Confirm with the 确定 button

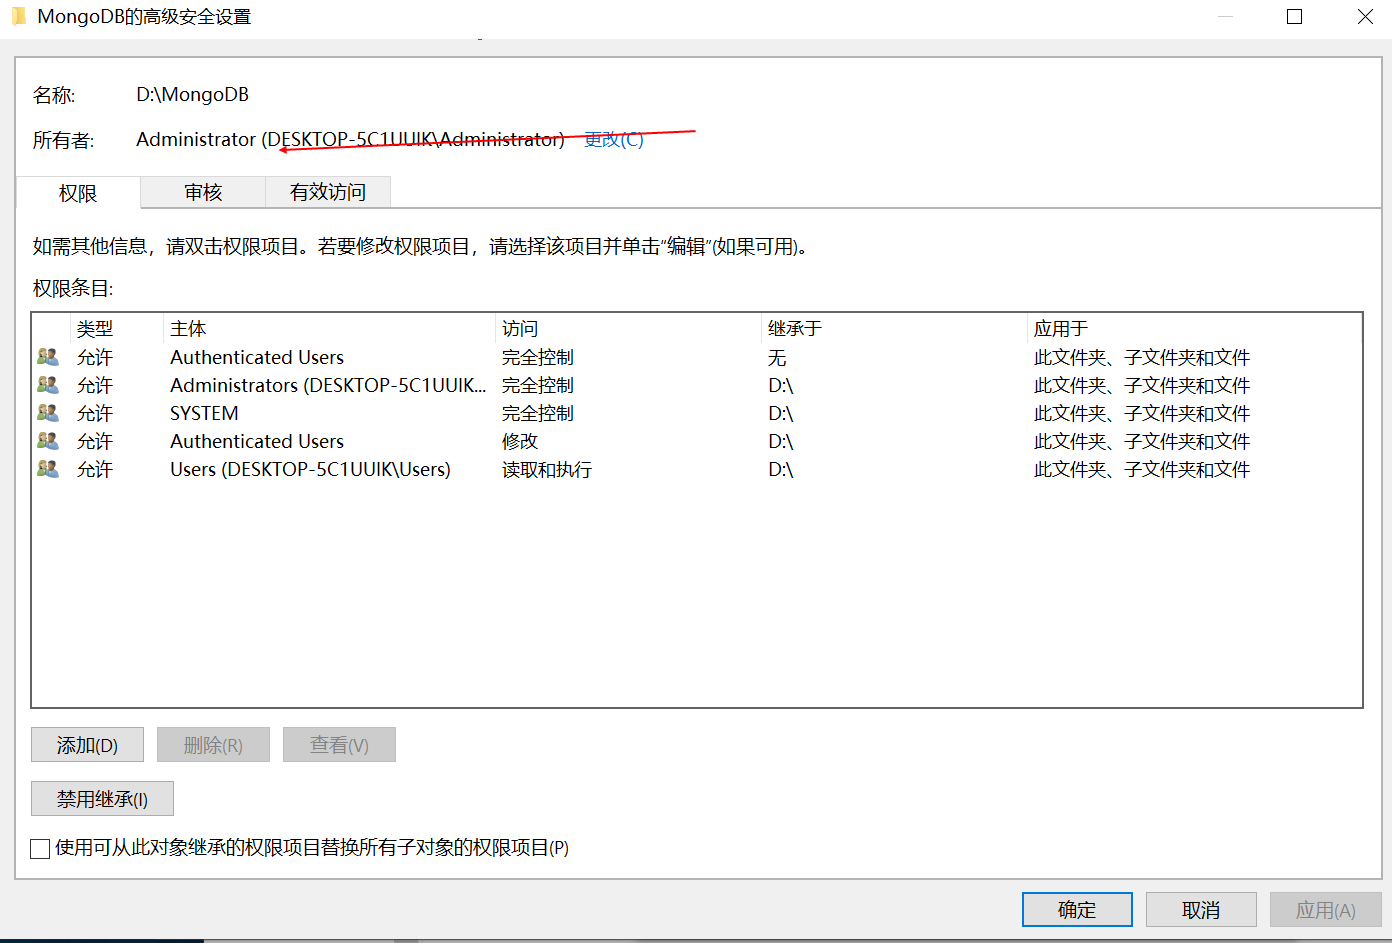[x=1077, y=910]
